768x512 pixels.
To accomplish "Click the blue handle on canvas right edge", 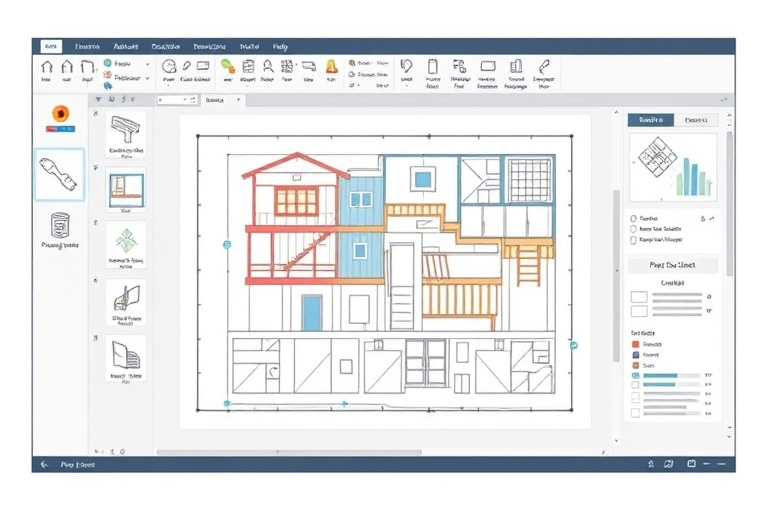I will click(x=574, y=345).
